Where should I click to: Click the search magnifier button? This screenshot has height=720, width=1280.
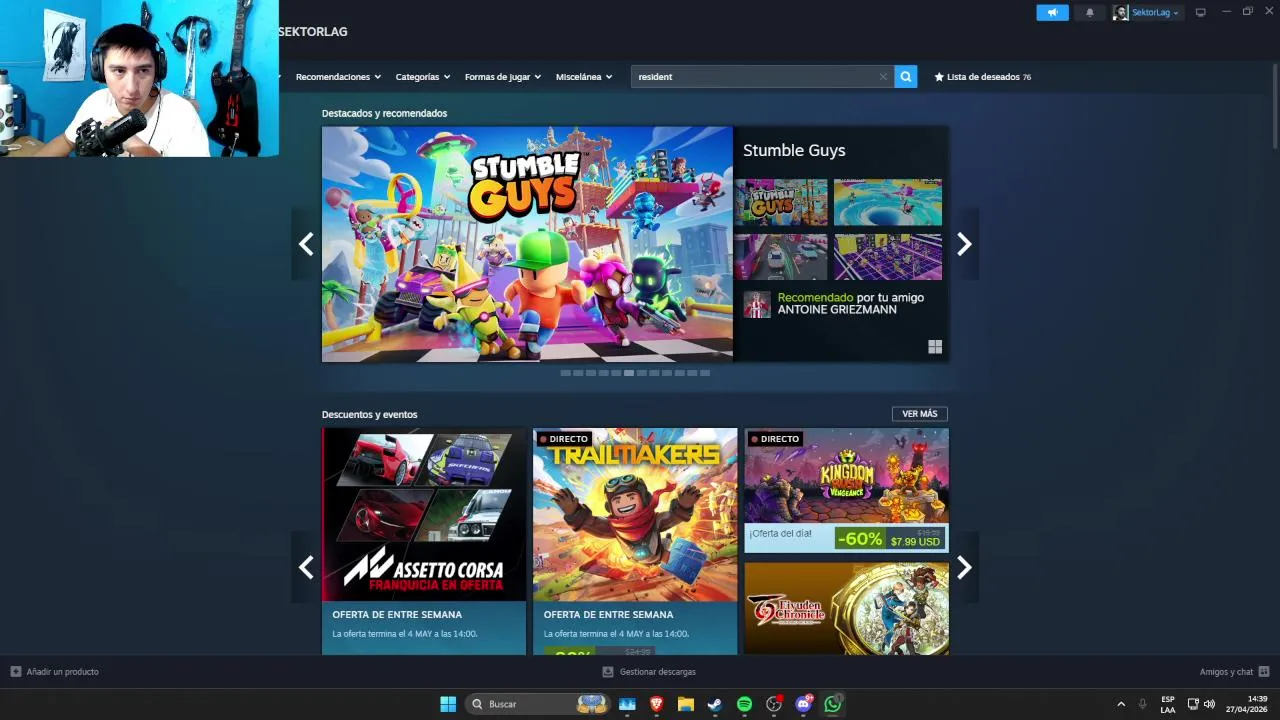tap(906, 77)
